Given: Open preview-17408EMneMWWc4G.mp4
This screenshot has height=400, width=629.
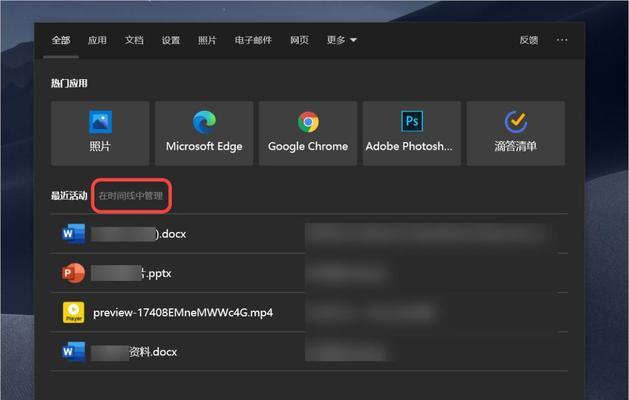Looking at the screenshot, I should click(x=309, y=313).
